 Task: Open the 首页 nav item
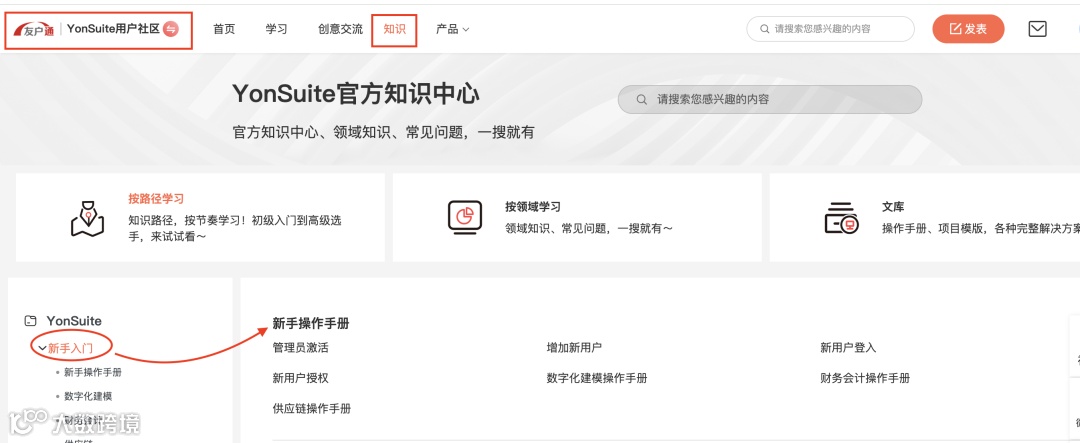pyautogui.click(x=224, y=29)
